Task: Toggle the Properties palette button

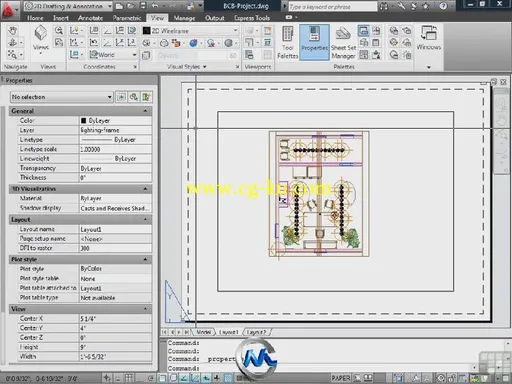Action: pyautogui.click(x=314, y=42)
